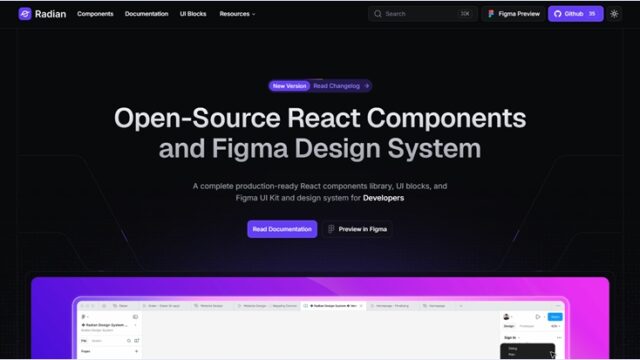Click the Radian brand name text

[x=50, y=14]
